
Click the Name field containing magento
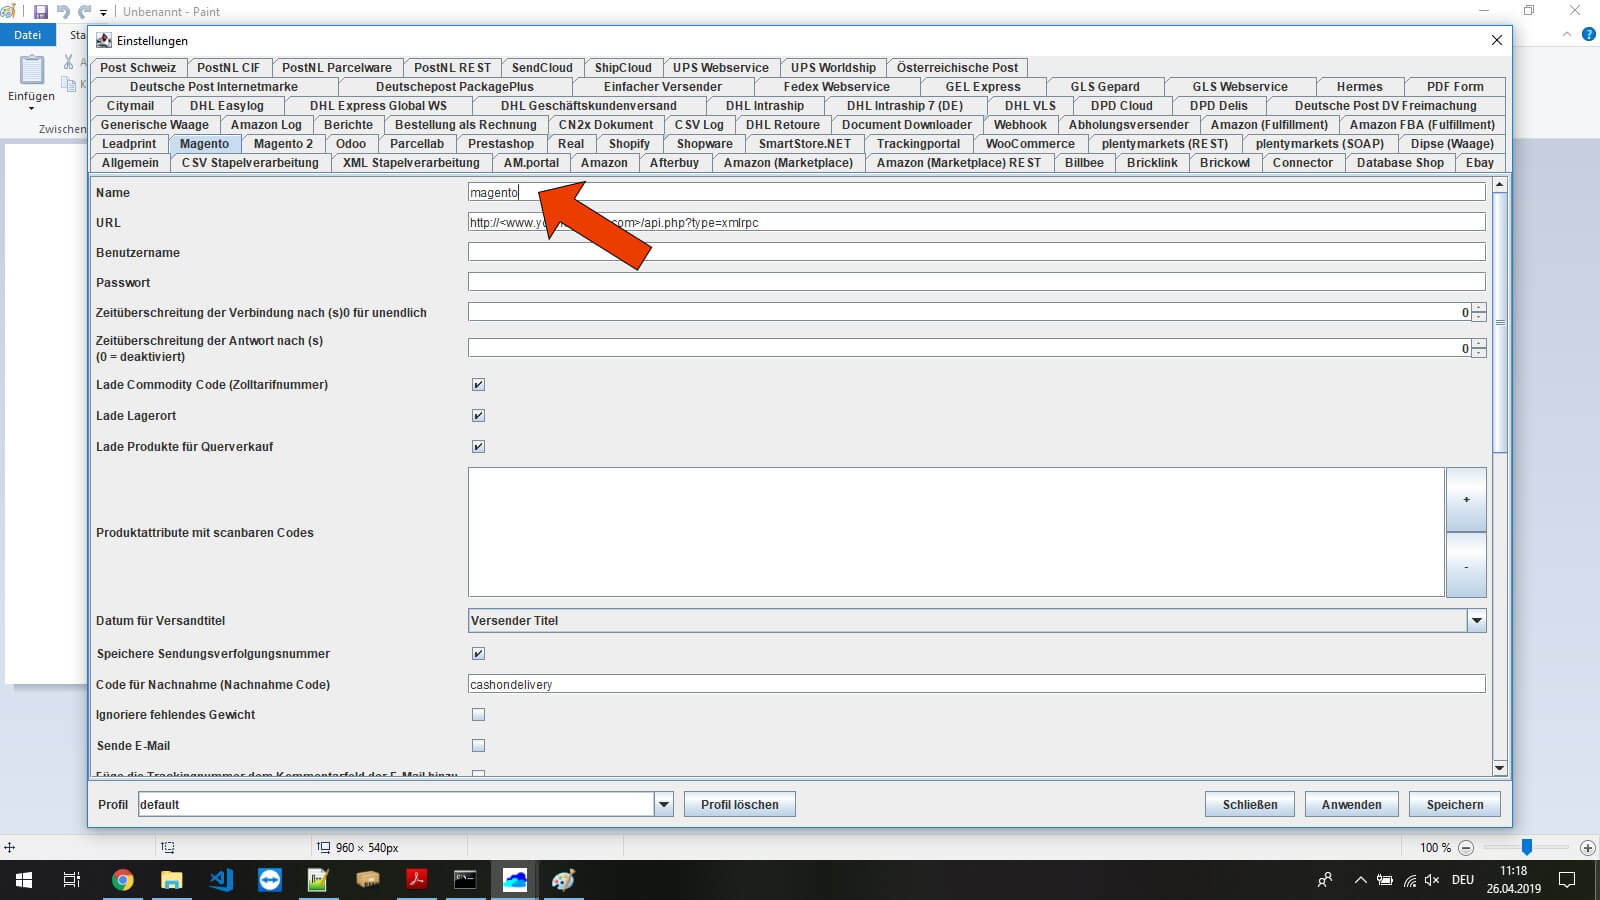coord(976,192)
